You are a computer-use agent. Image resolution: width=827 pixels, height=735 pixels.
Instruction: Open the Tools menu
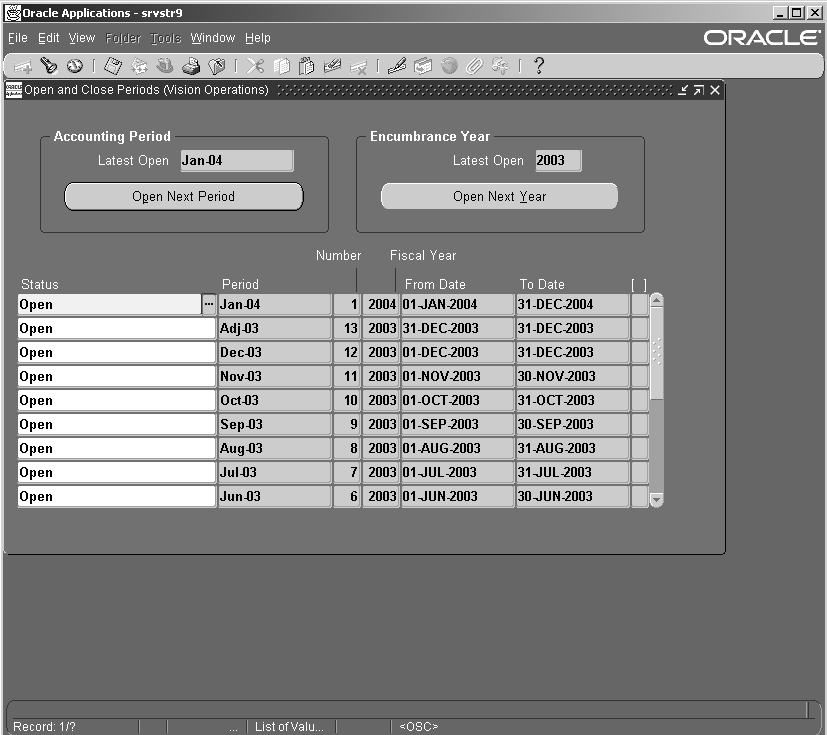[166, 38]
